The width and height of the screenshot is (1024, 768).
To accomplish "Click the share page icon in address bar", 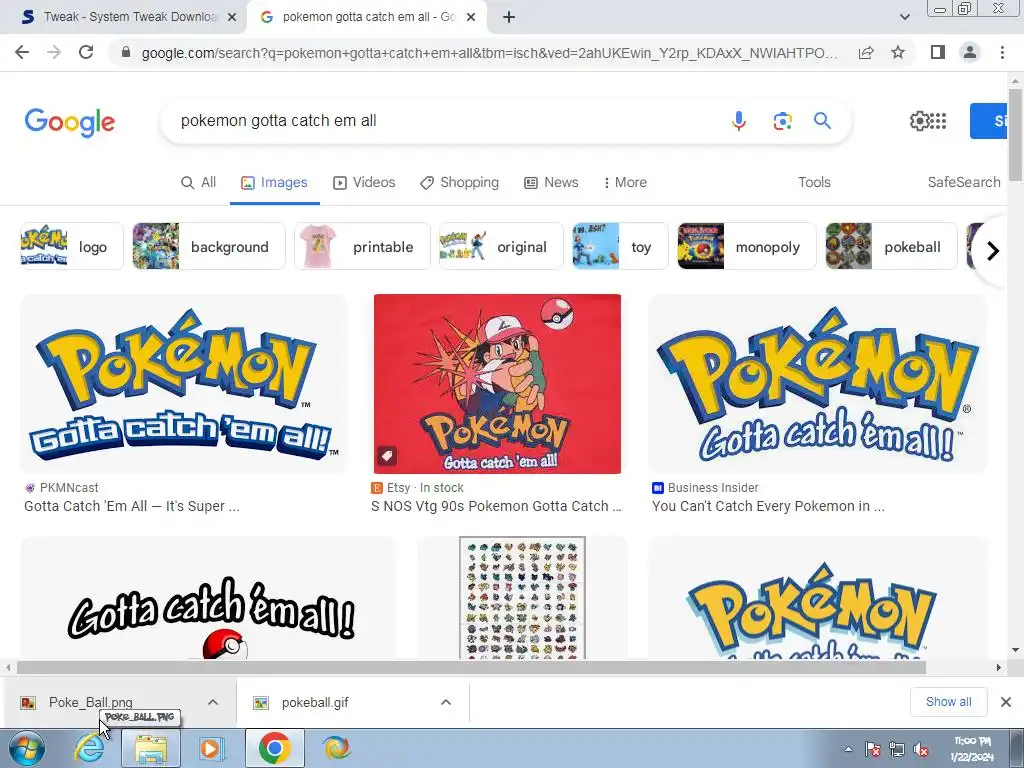I will pos(866,52).
